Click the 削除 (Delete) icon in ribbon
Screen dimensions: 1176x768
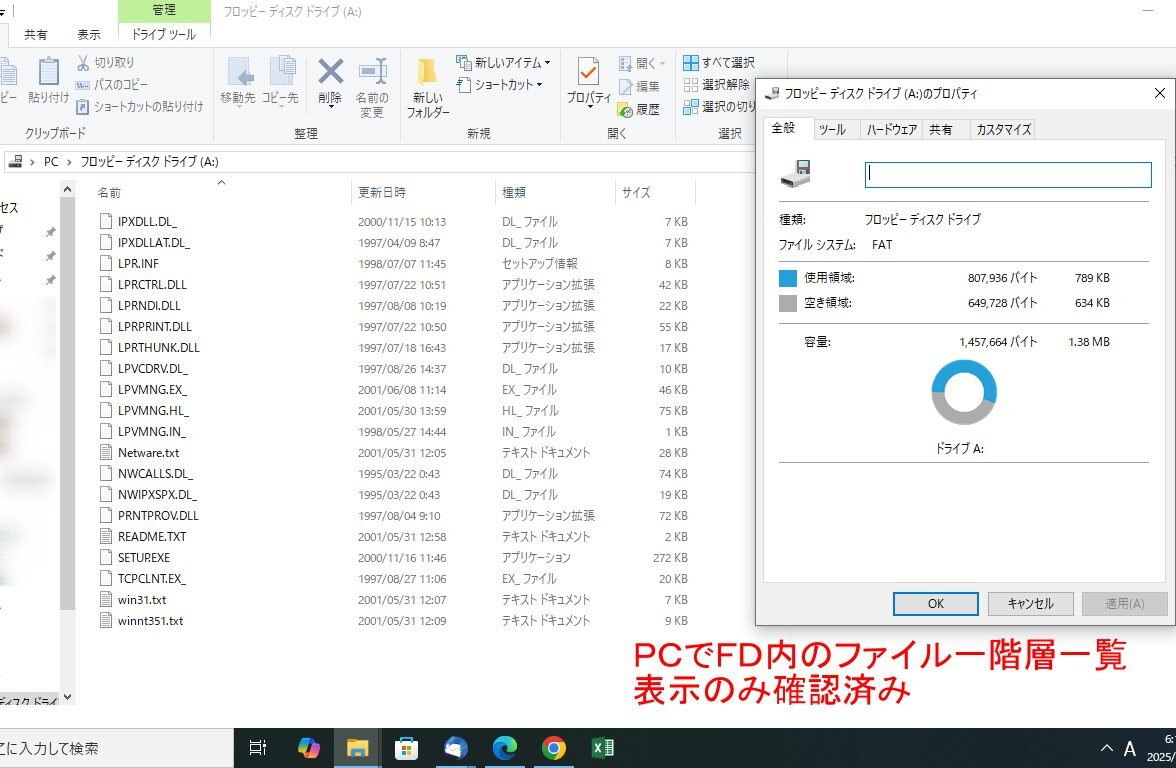330,80
